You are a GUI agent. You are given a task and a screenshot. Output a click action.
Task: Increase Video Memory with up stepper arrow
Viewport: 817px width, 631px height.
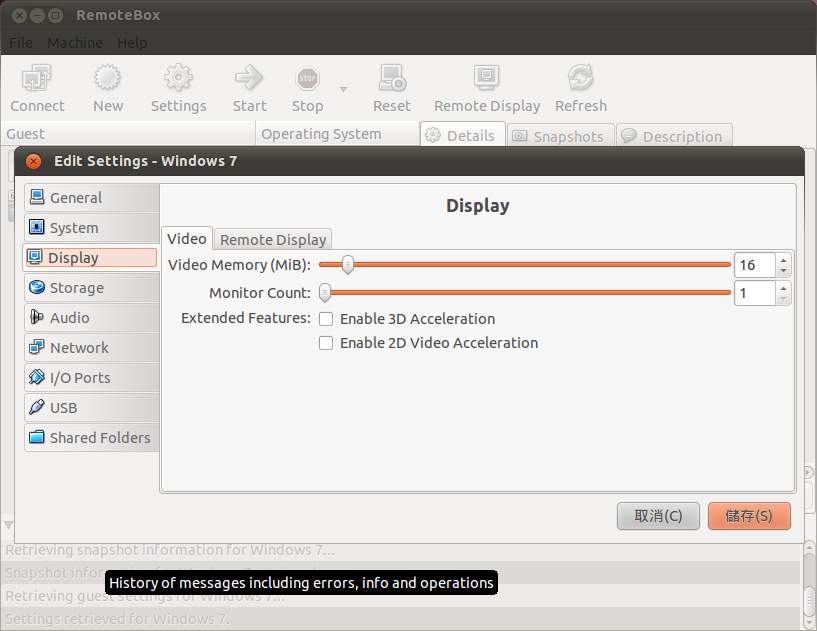click(x=783, y=260)
